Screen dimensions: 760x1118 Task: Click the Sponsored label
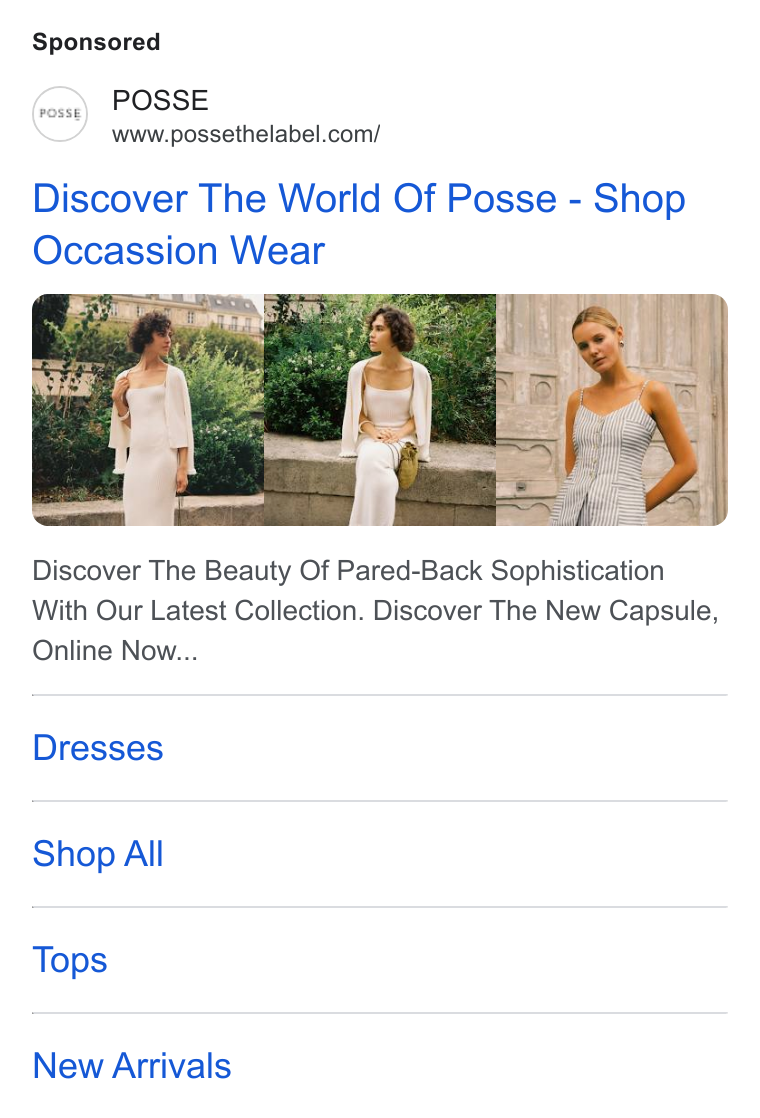96,42
